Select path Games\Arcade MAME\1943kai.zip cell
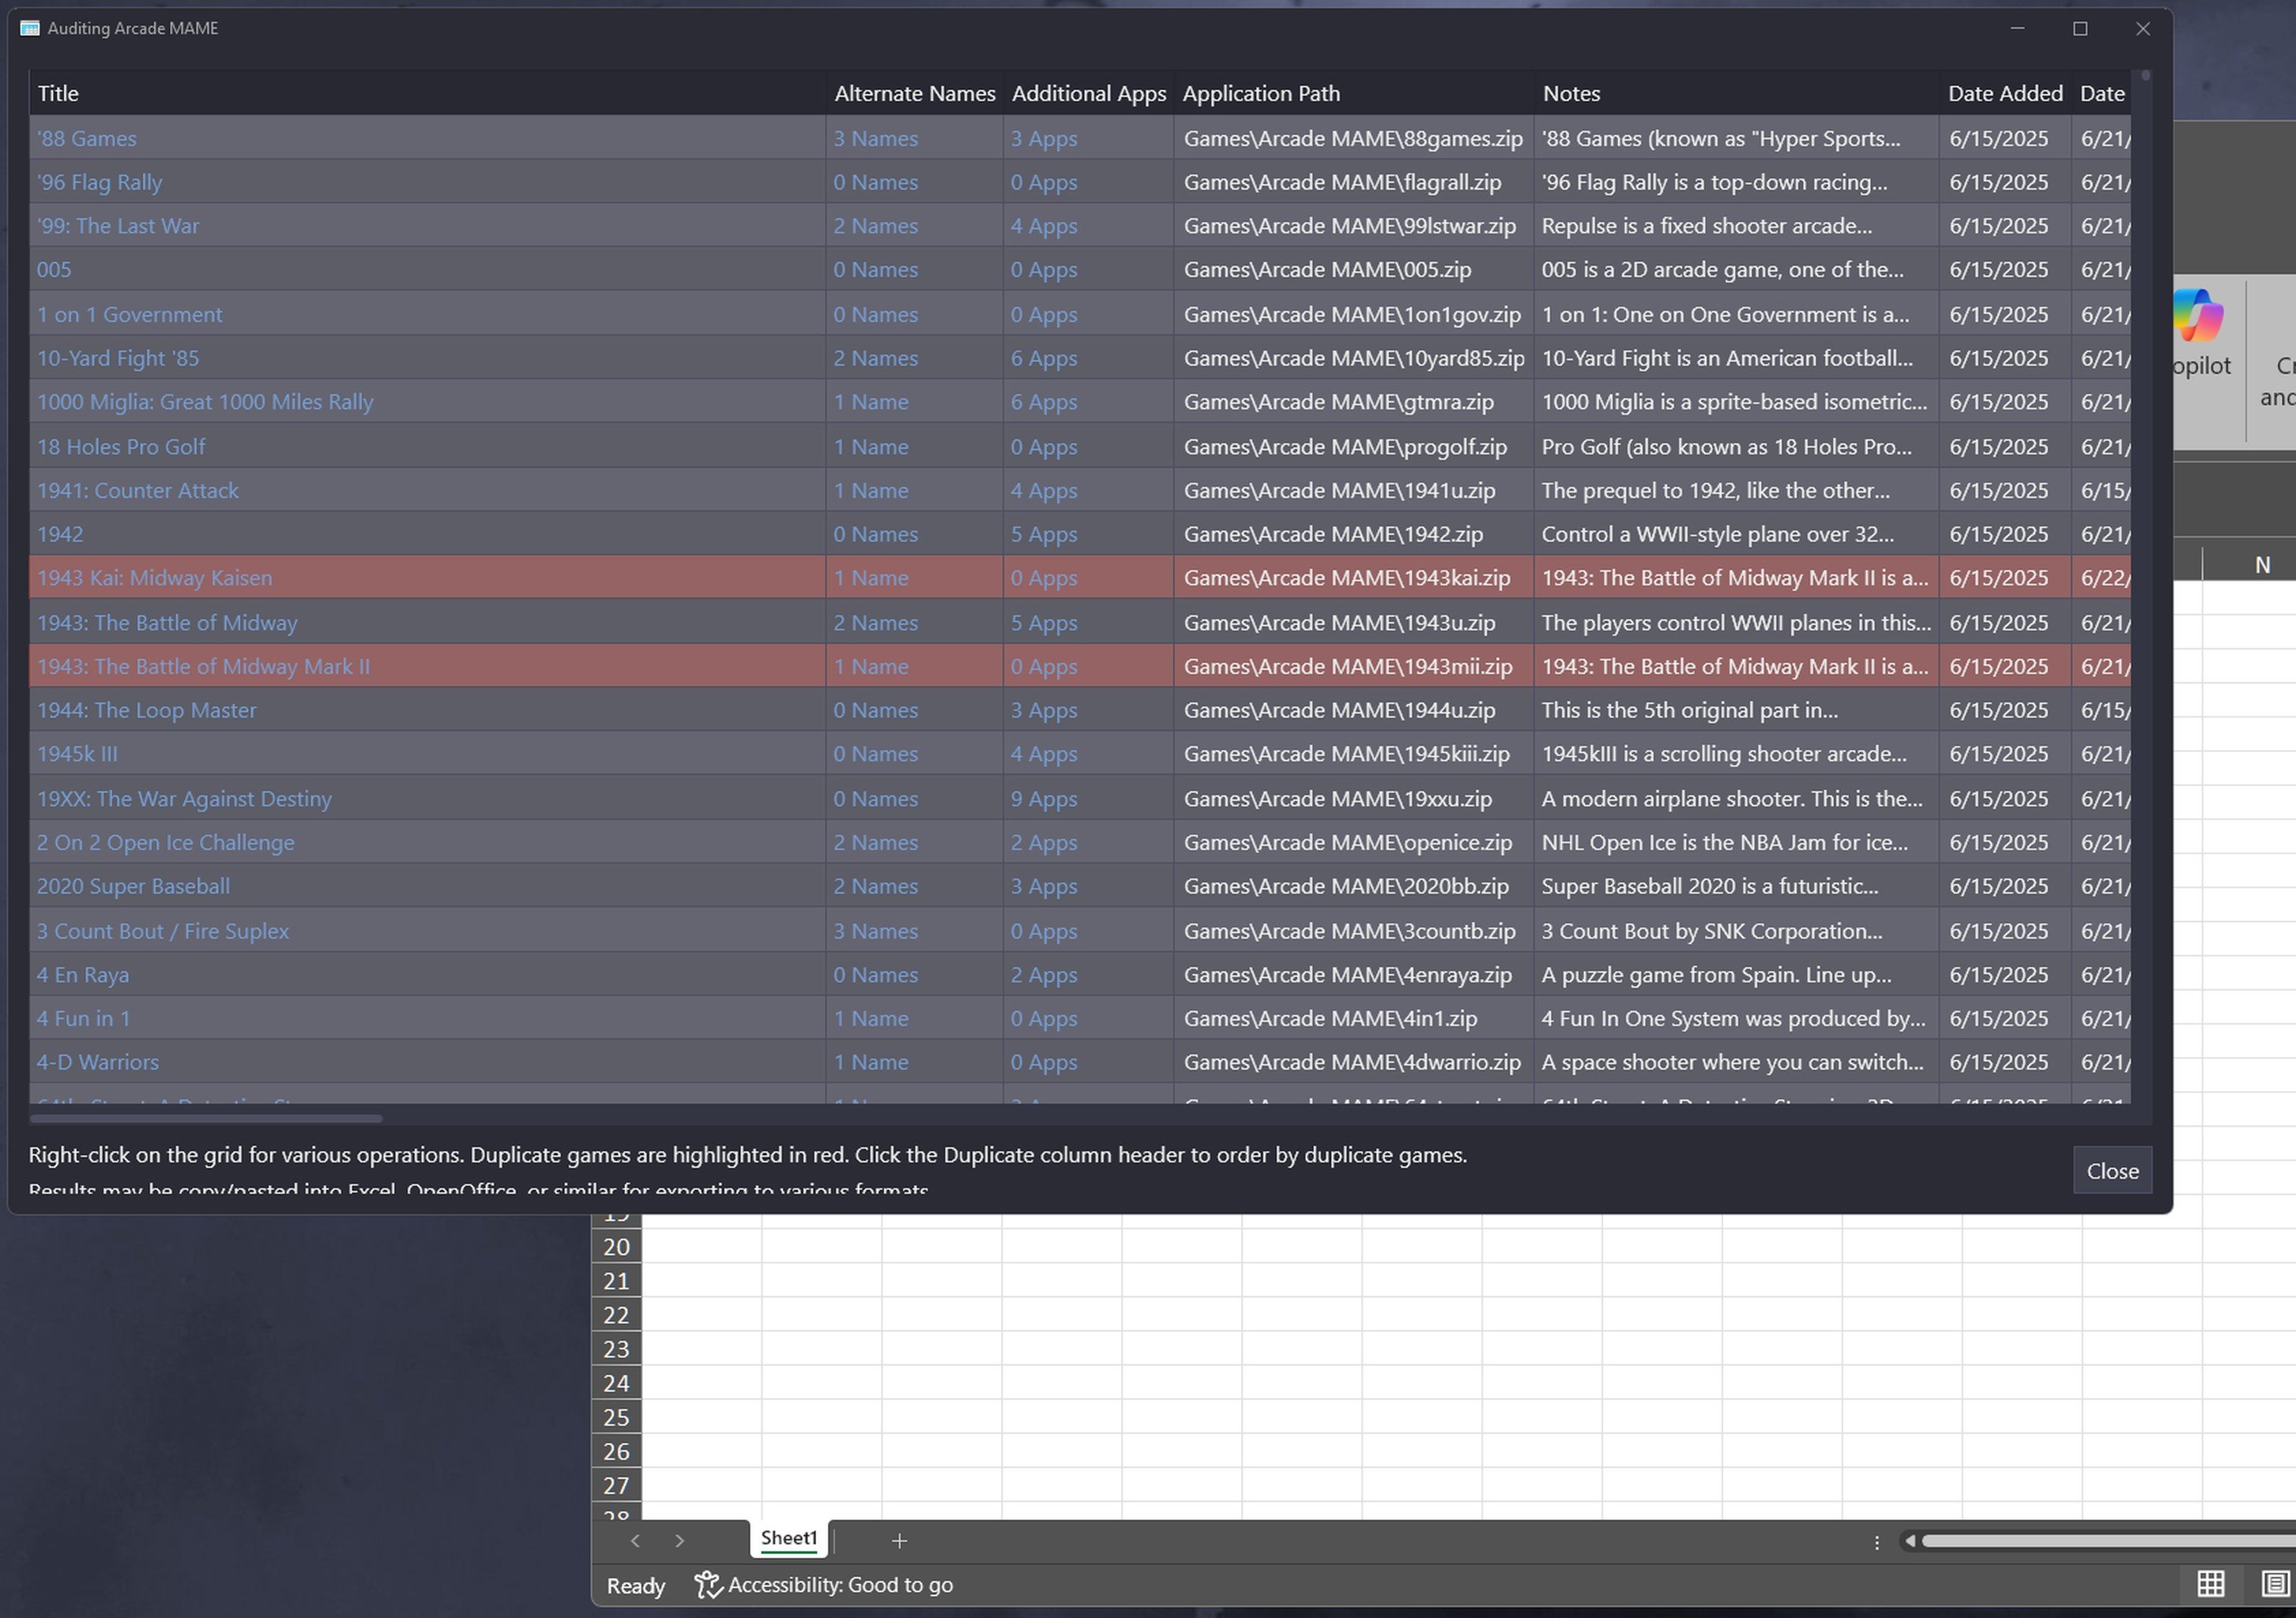 coord(1354,578)
